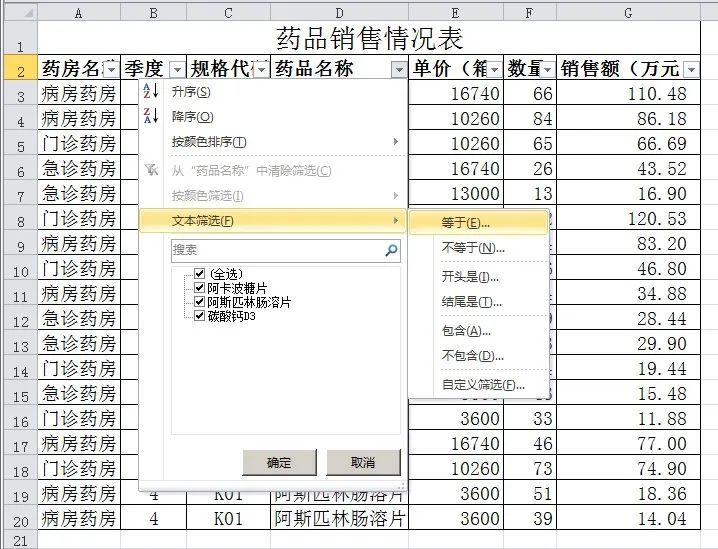
Task: Select column E header
Action: [456, 13]
